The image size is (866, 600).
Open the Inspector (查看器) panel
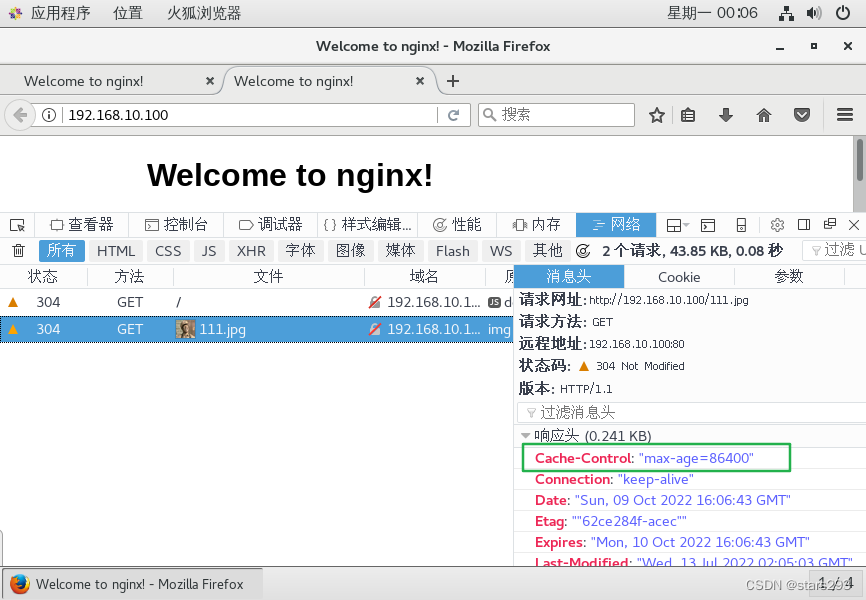(82, 225)
